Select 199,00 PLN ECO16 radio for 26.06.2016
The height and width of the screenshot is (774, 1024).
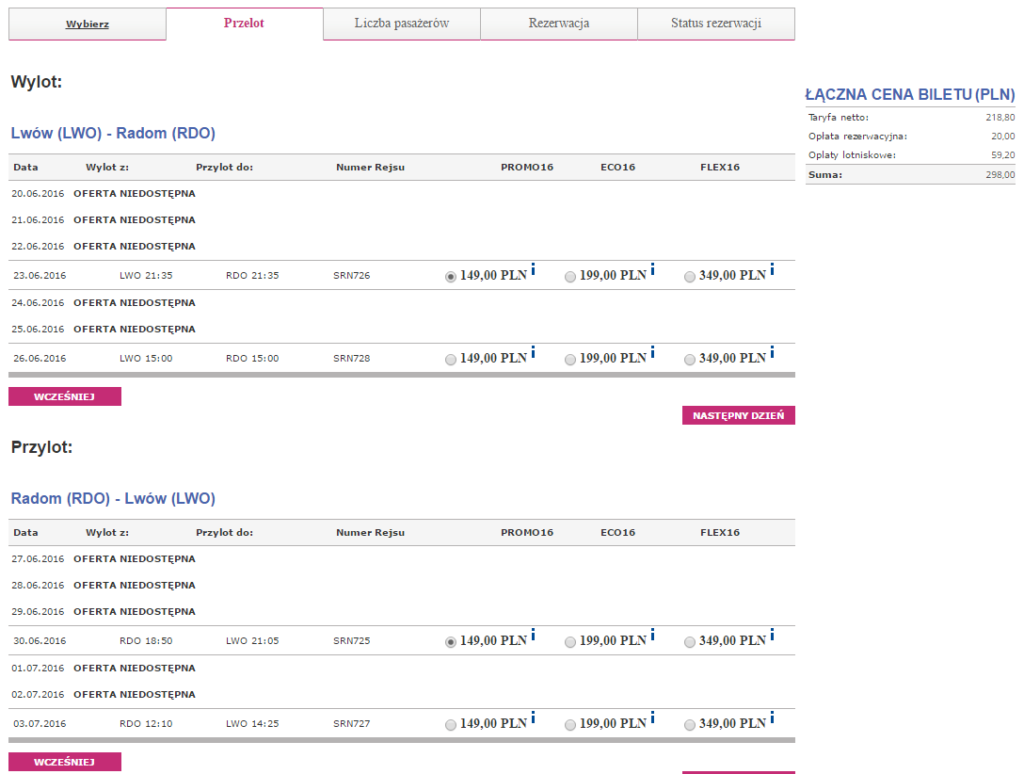point(570,360)
